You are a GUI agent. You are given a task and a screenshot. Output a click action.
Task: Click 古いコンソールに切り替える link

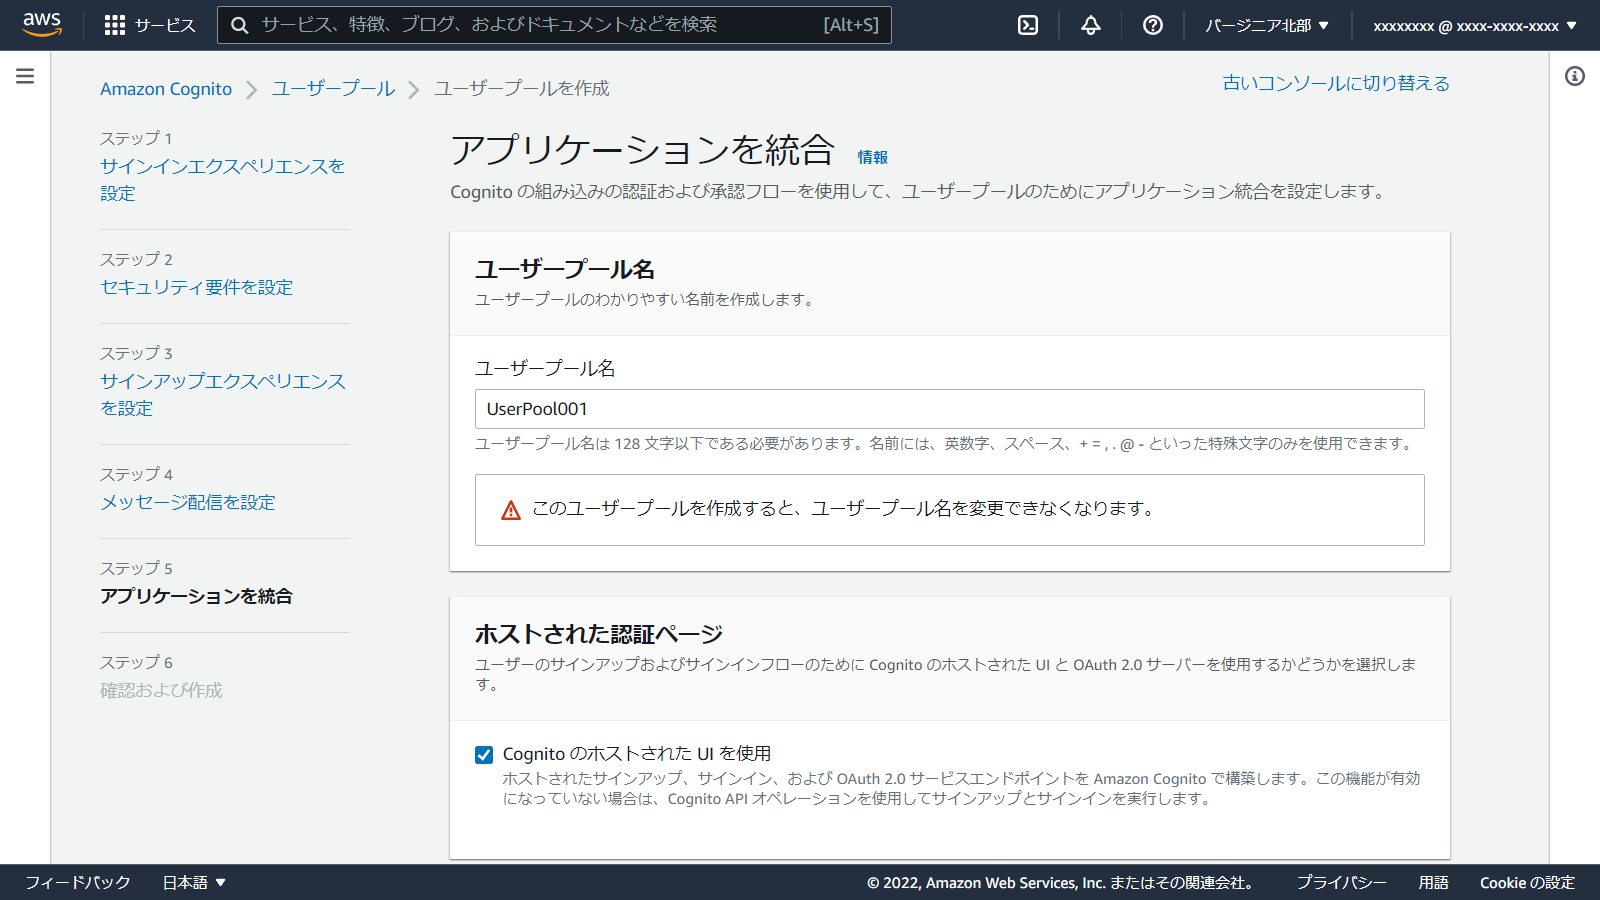click(x=1335, y=83)
